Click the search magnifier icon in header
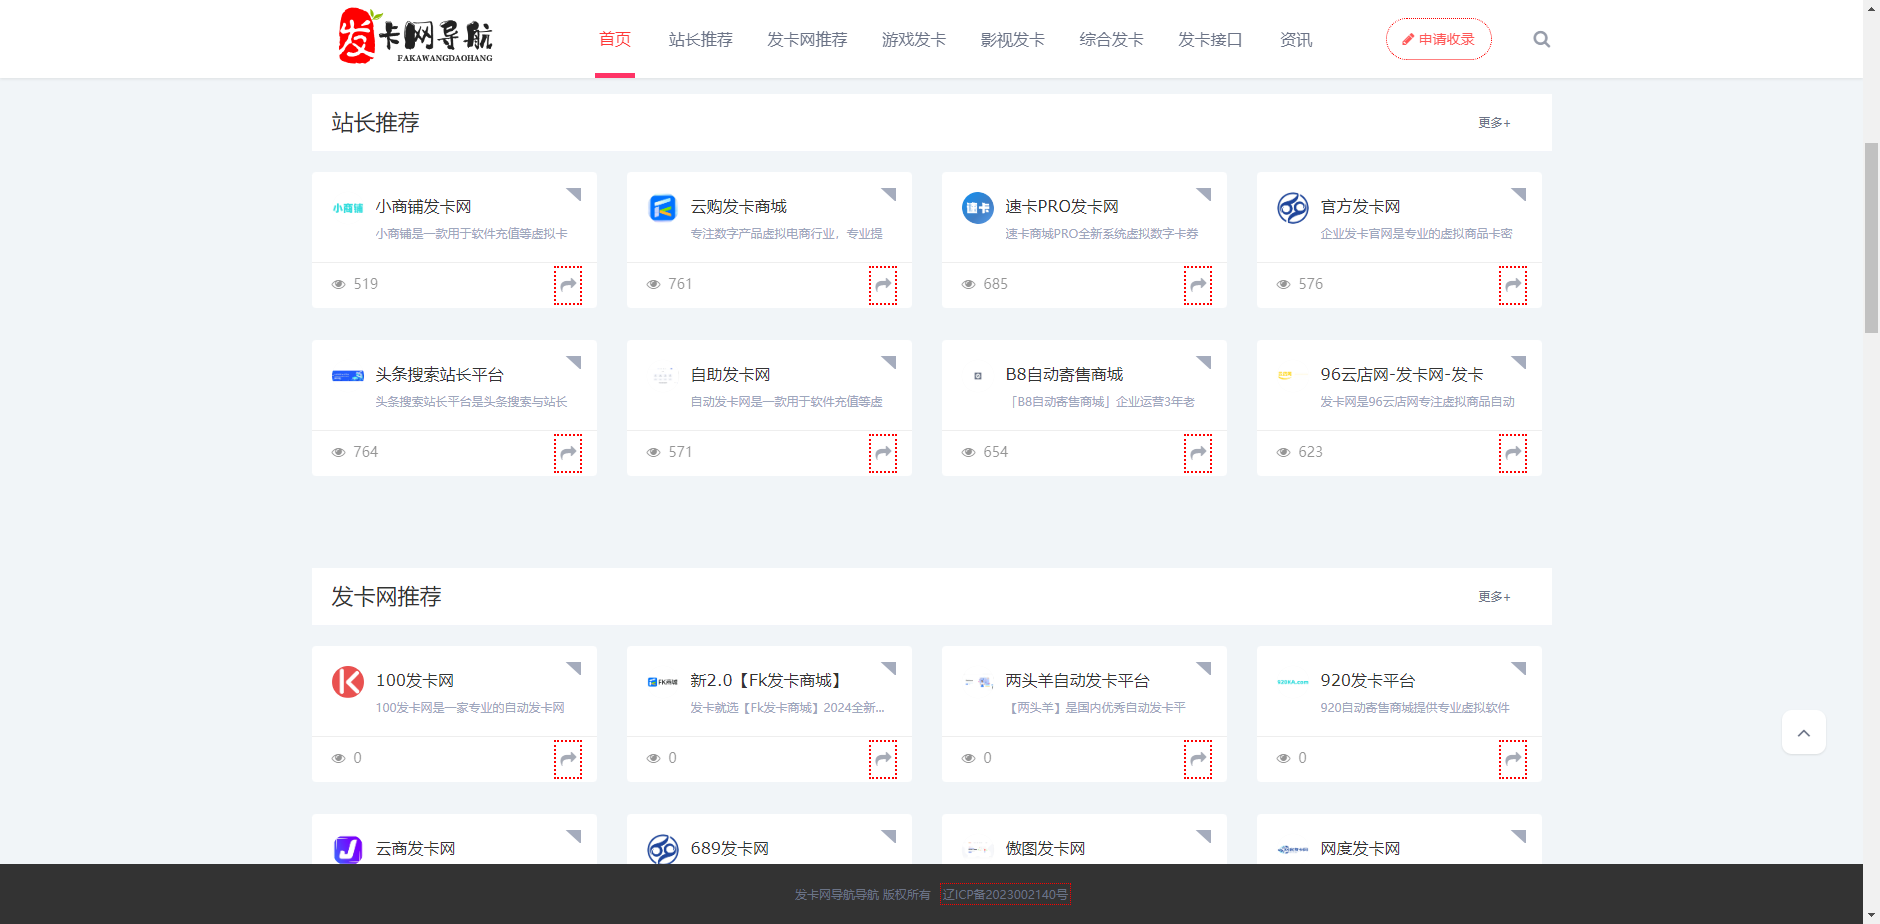This screenshot has height=924, width=1880. 1541,39
